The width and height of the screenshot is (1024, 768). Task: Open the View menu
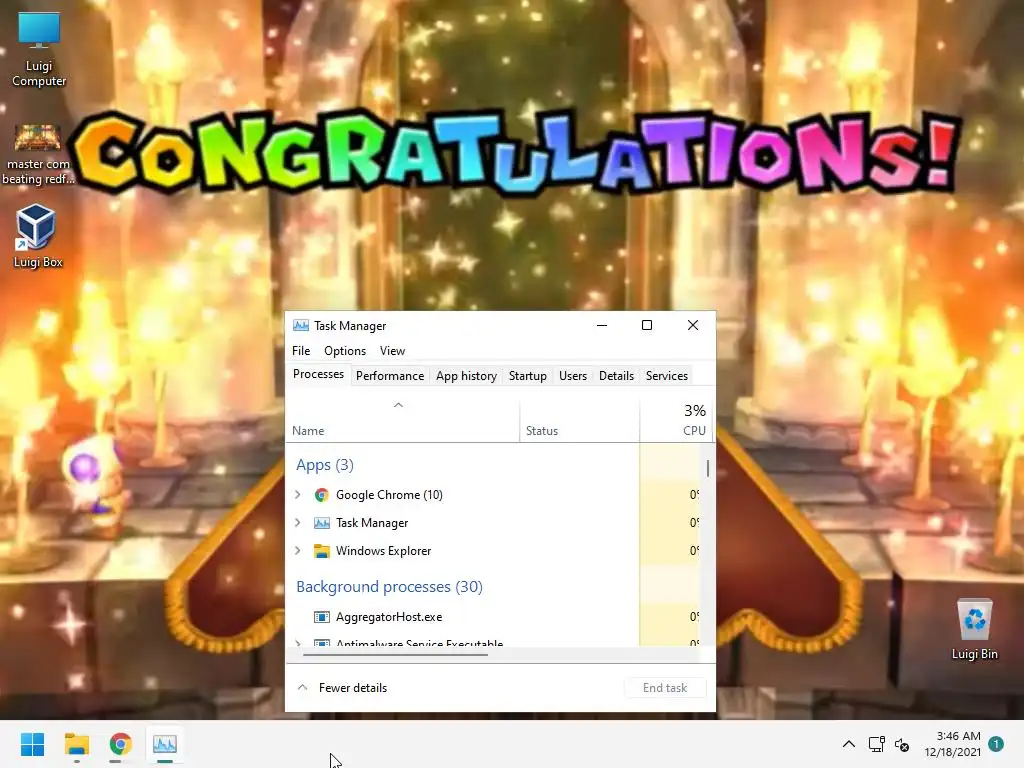tap(392, 351)
